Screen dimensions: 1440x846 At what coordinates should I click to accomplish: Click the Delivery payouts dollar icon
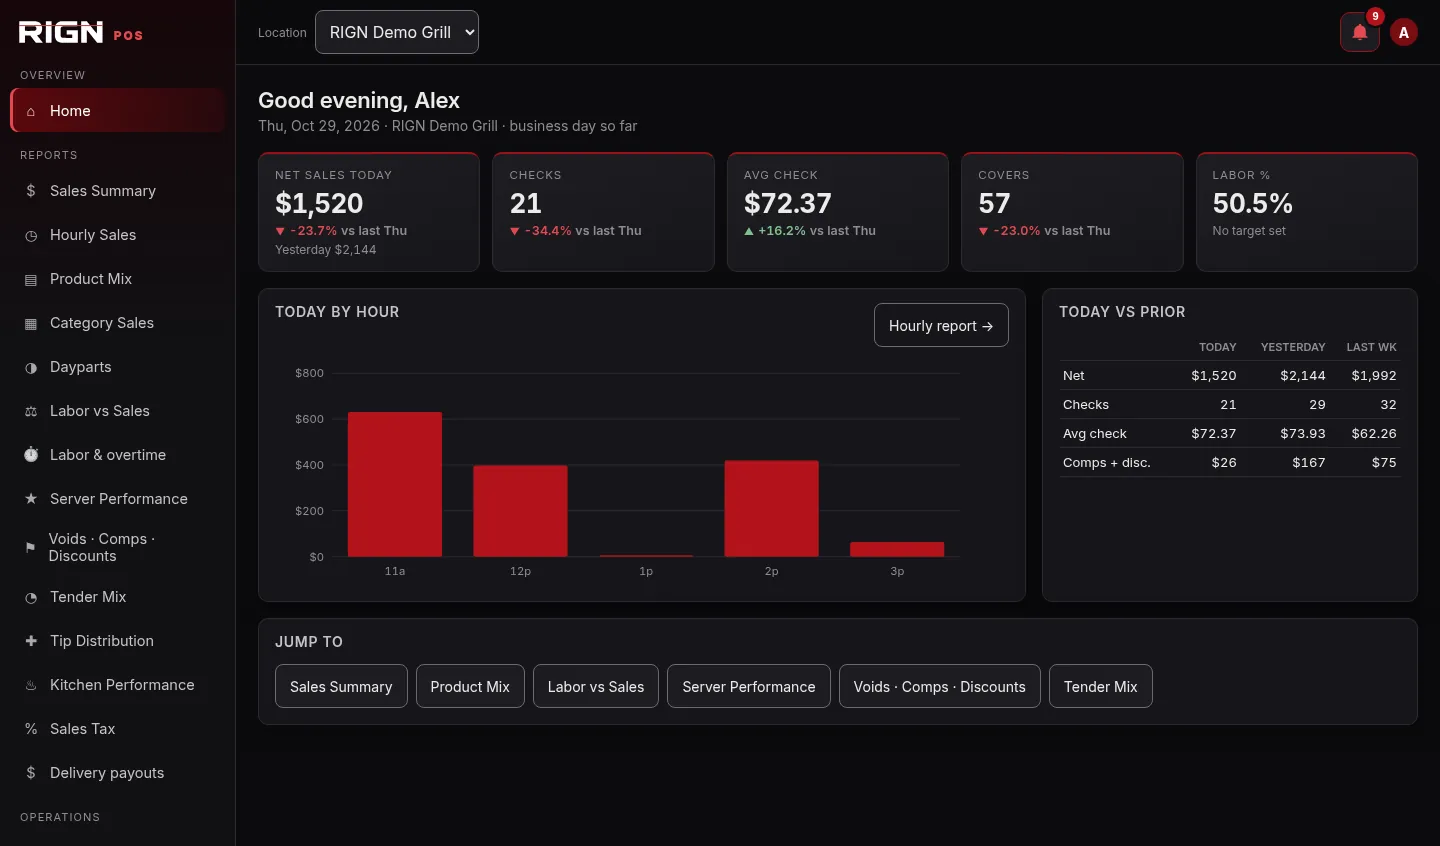(x=31, y=773)
